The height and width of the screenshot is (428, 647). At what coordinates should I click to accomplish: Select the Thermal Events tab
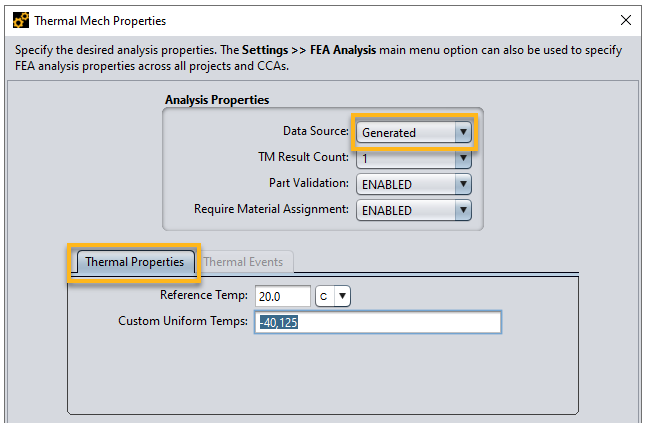[243, 262]
